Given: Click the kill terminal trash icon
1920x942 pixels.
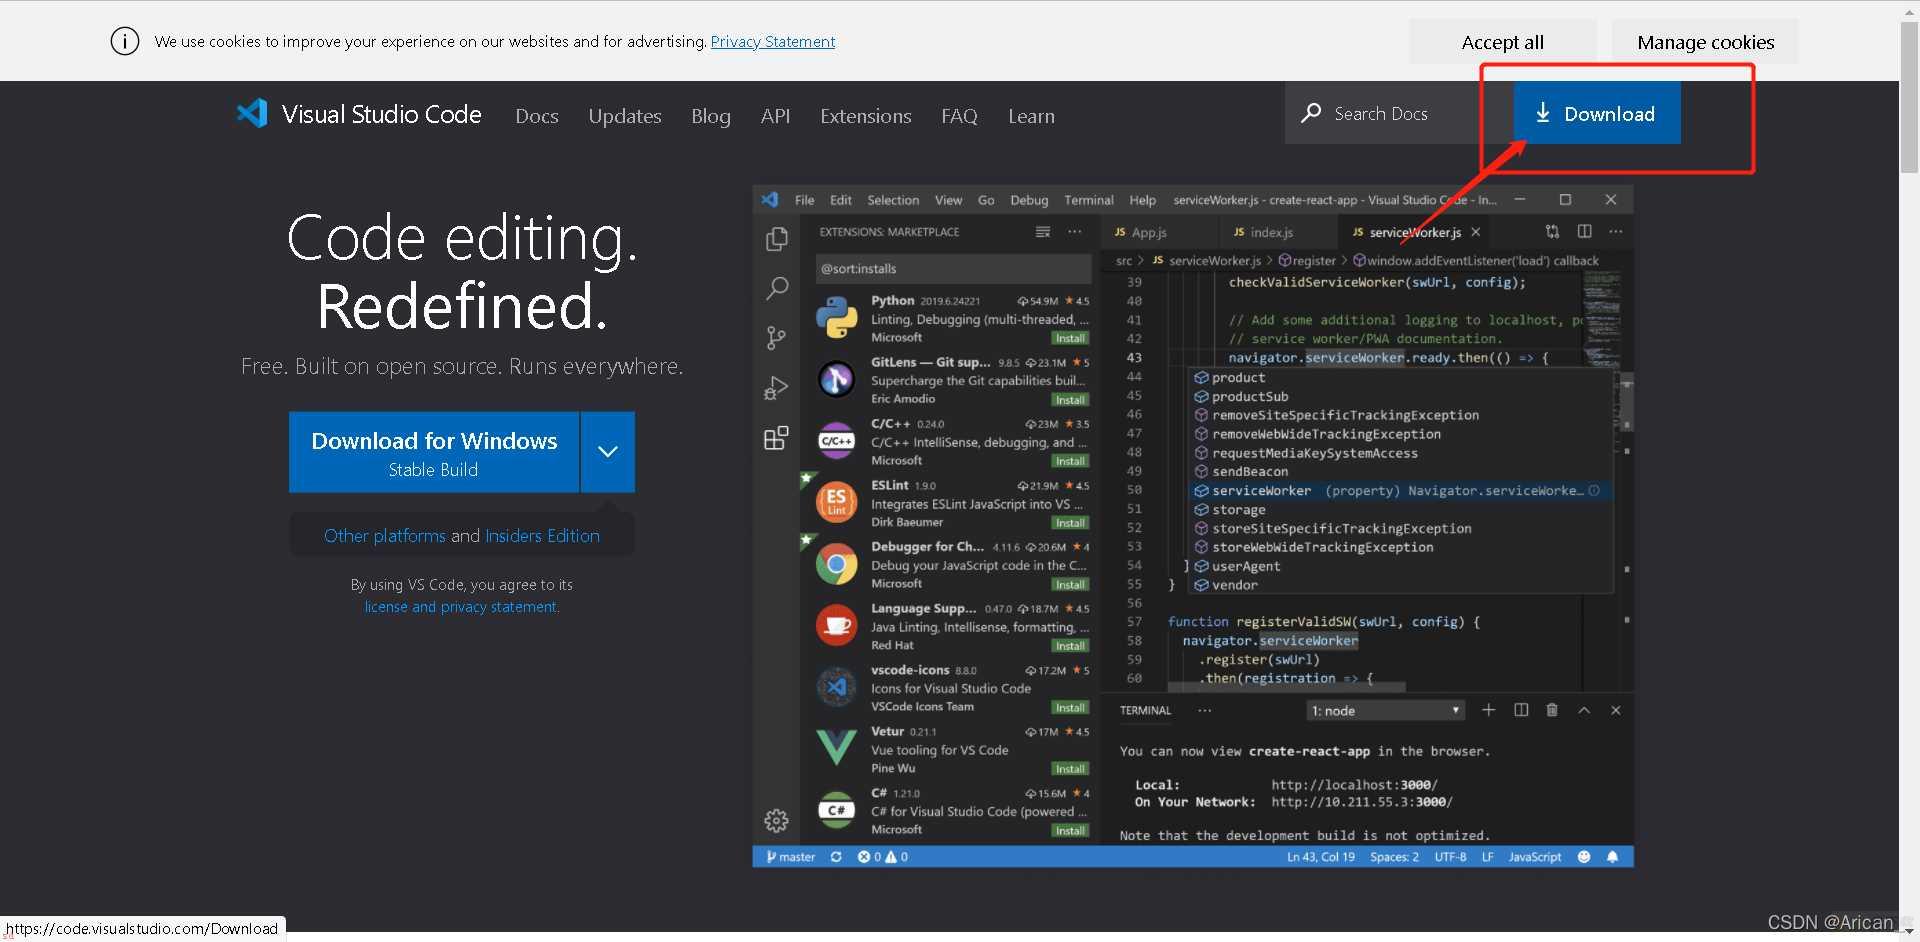Looking at the screenshot, I should coord(1552,710).
